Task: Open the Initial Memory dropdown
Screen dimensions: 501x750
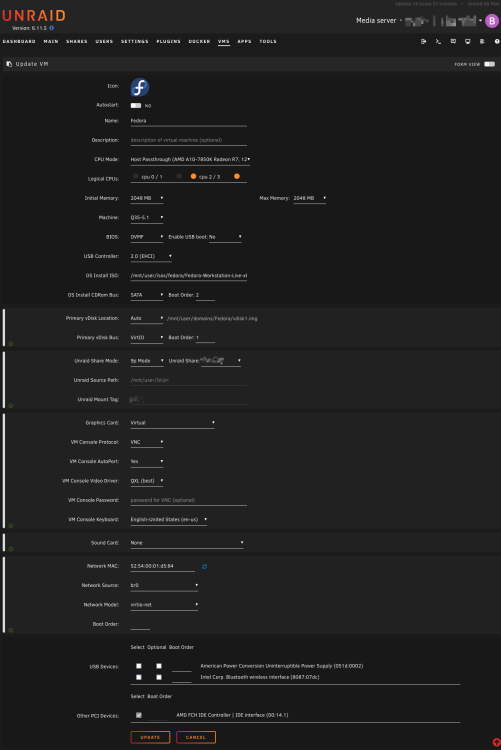Action: tap(146, 198)
